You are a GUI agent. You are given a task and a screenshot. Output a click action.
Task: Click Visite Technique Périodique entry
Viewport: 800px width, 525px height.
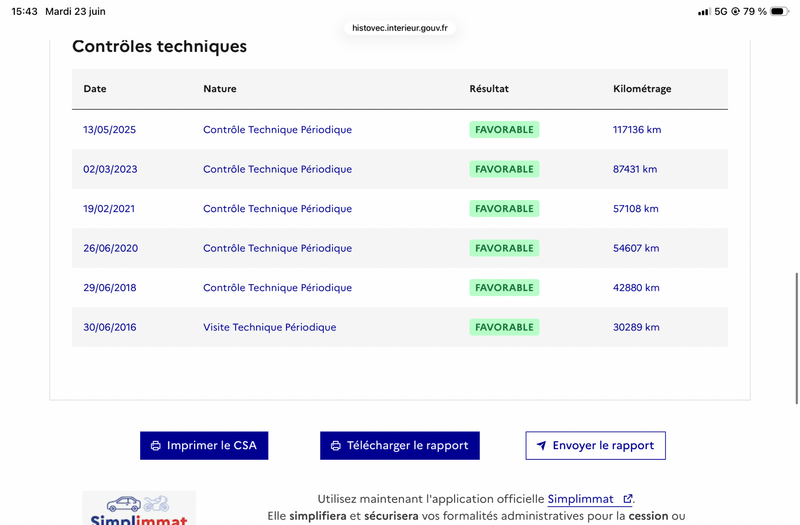click(x=269, y=327)
